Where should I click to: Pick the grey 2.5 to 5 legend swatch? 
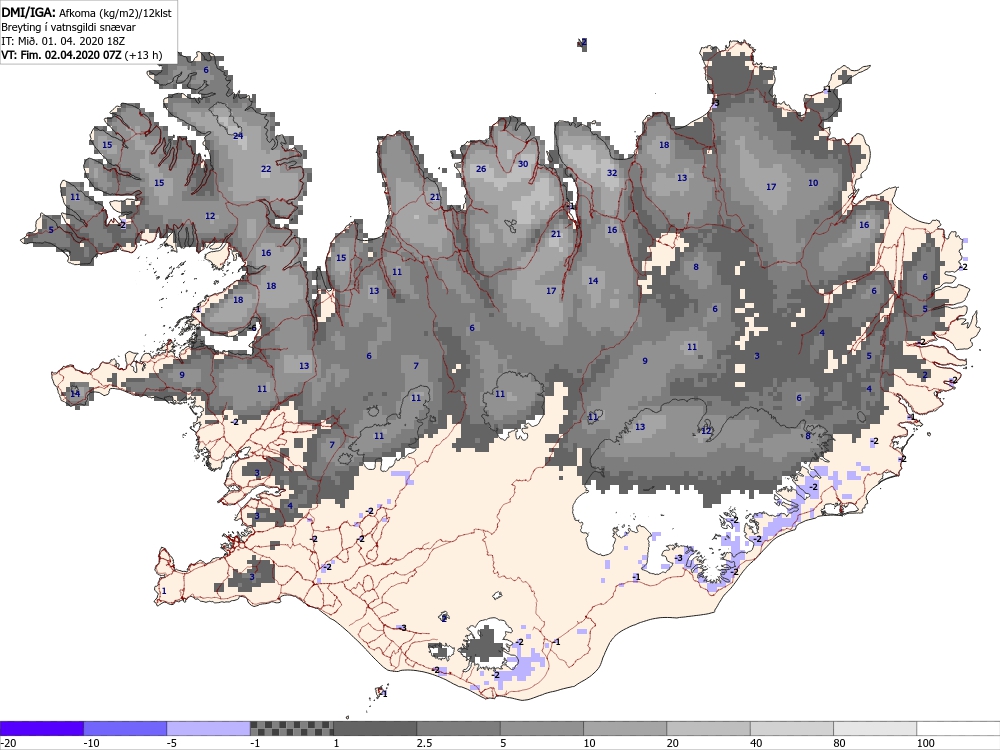[459, 728]
